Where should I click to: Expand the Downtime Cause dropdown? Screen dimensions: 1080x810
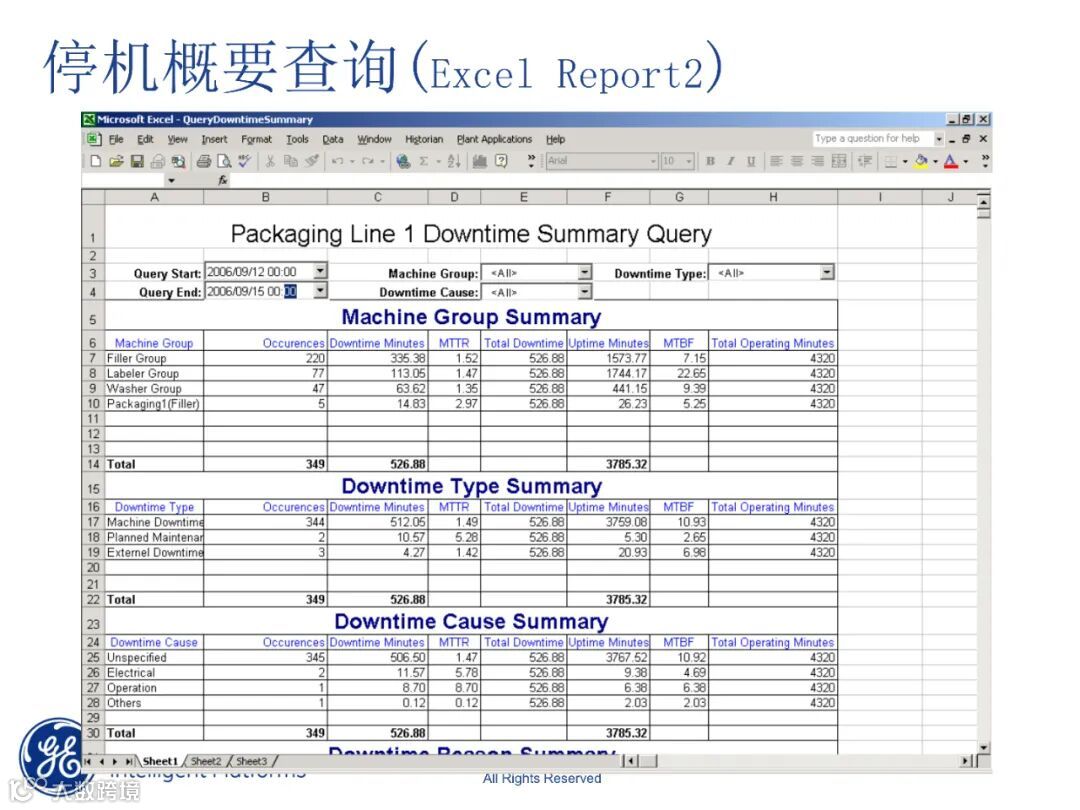coord(584,291)
